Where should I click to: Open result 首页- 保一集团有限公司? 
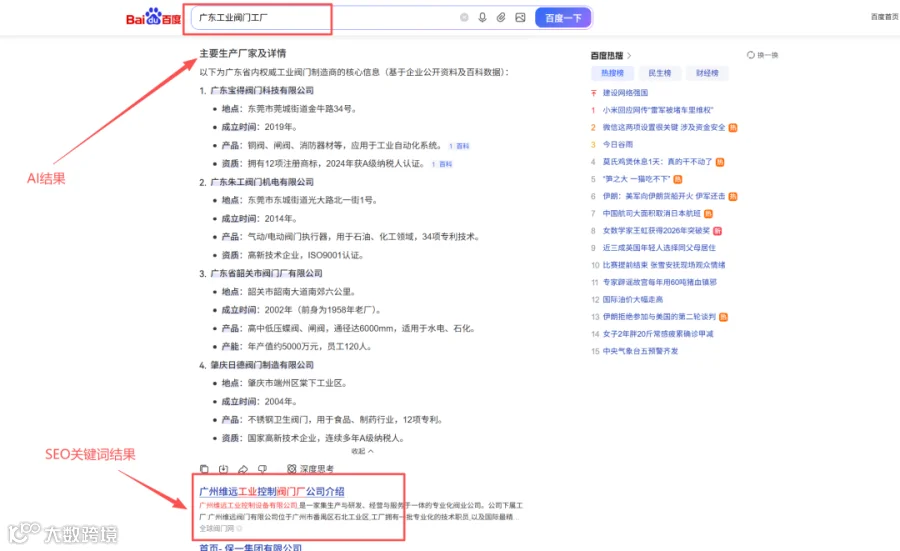click(x=250, y=547)
